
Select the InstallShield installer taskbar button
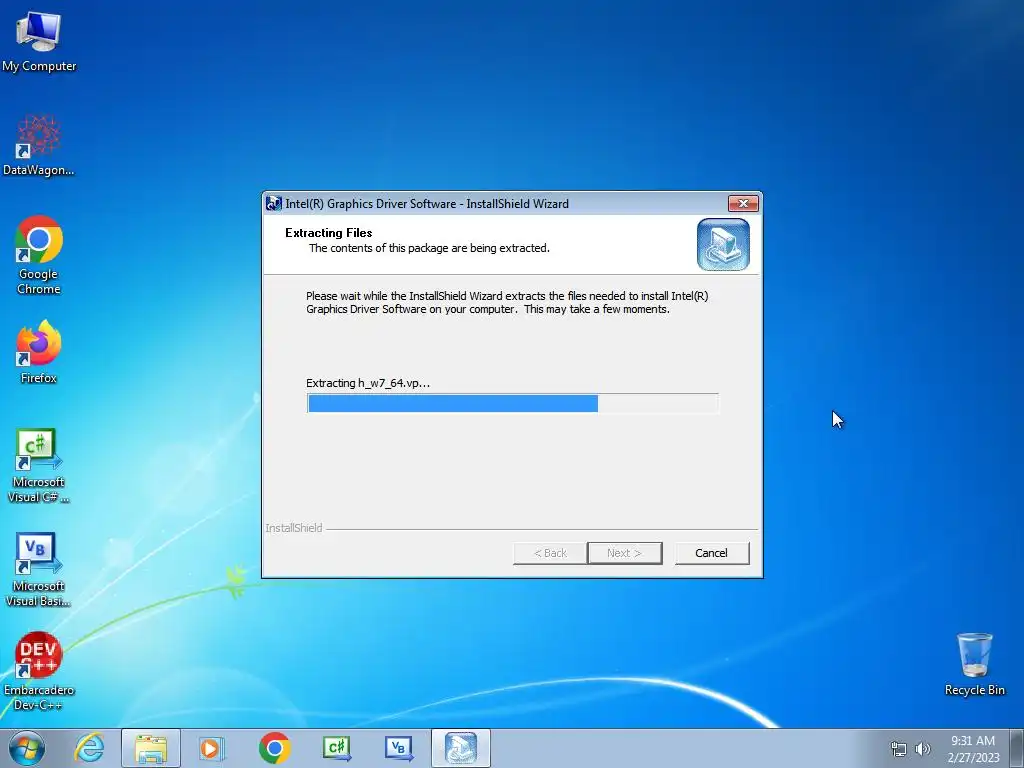click(x=460, y=748)
